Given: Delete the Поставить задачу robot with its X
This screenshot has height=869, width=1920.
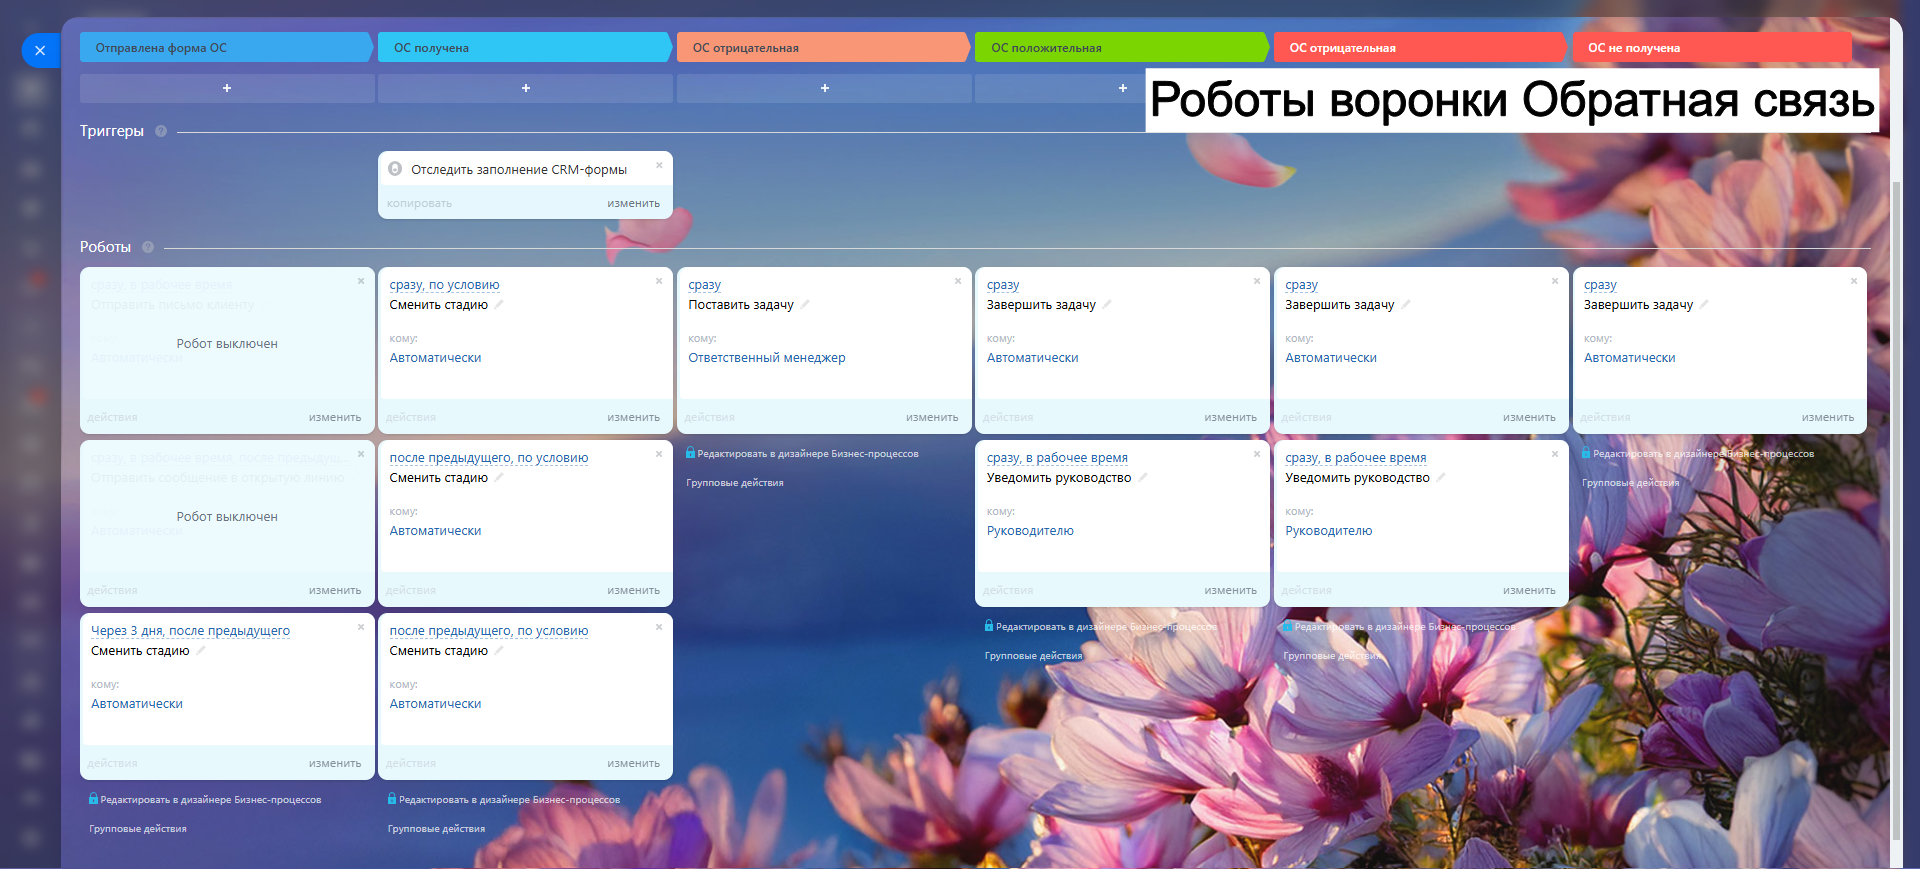Looking at the screenshot, I should 958,281.
